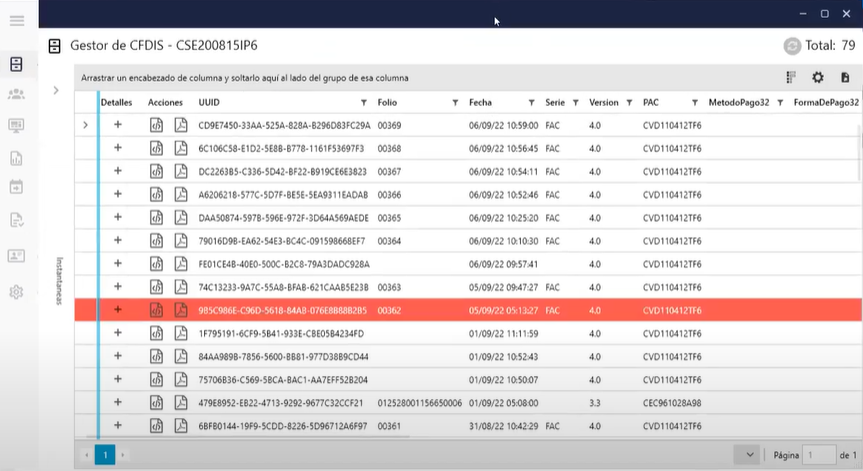View XML of folio 00368 row
863x471 pixels.
pyautogui.click(x=156, y=149)
